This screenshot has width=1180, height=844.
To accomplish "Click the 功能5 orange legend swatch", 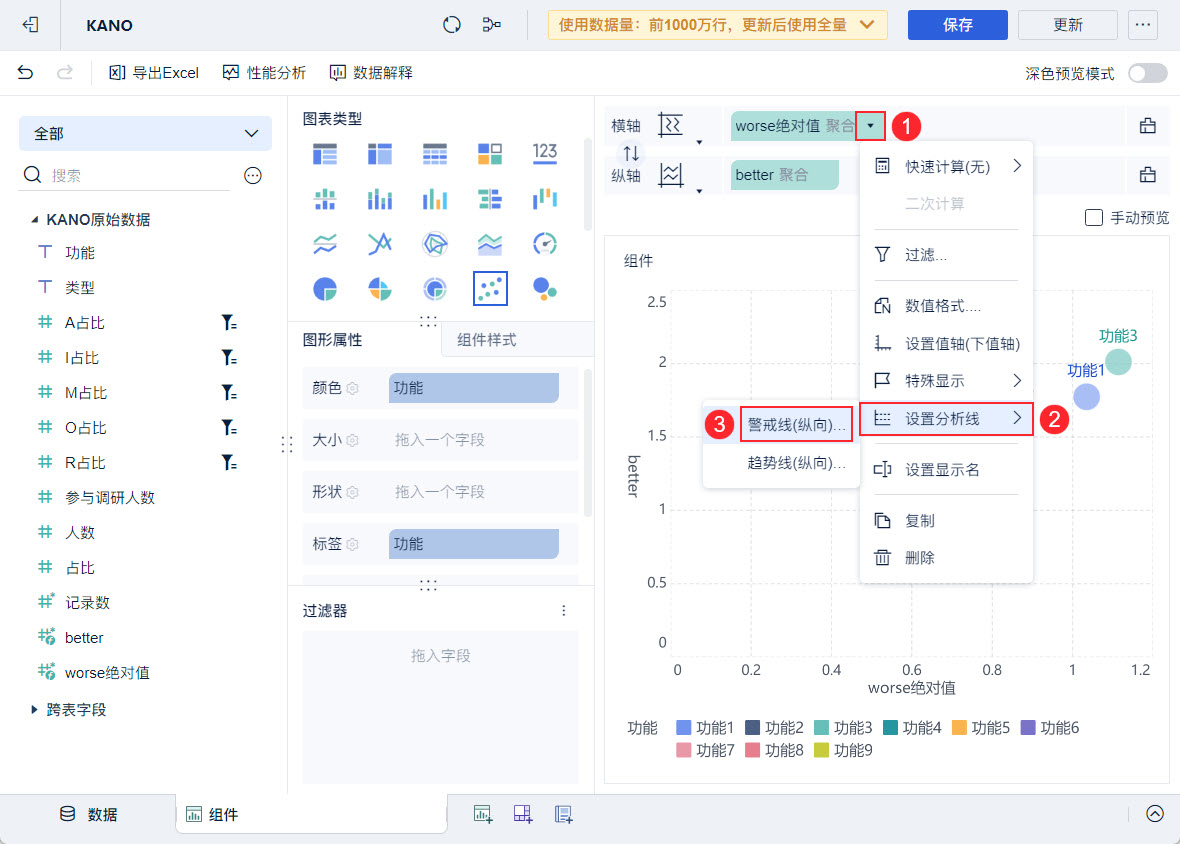I will click(x=959, y=727).
